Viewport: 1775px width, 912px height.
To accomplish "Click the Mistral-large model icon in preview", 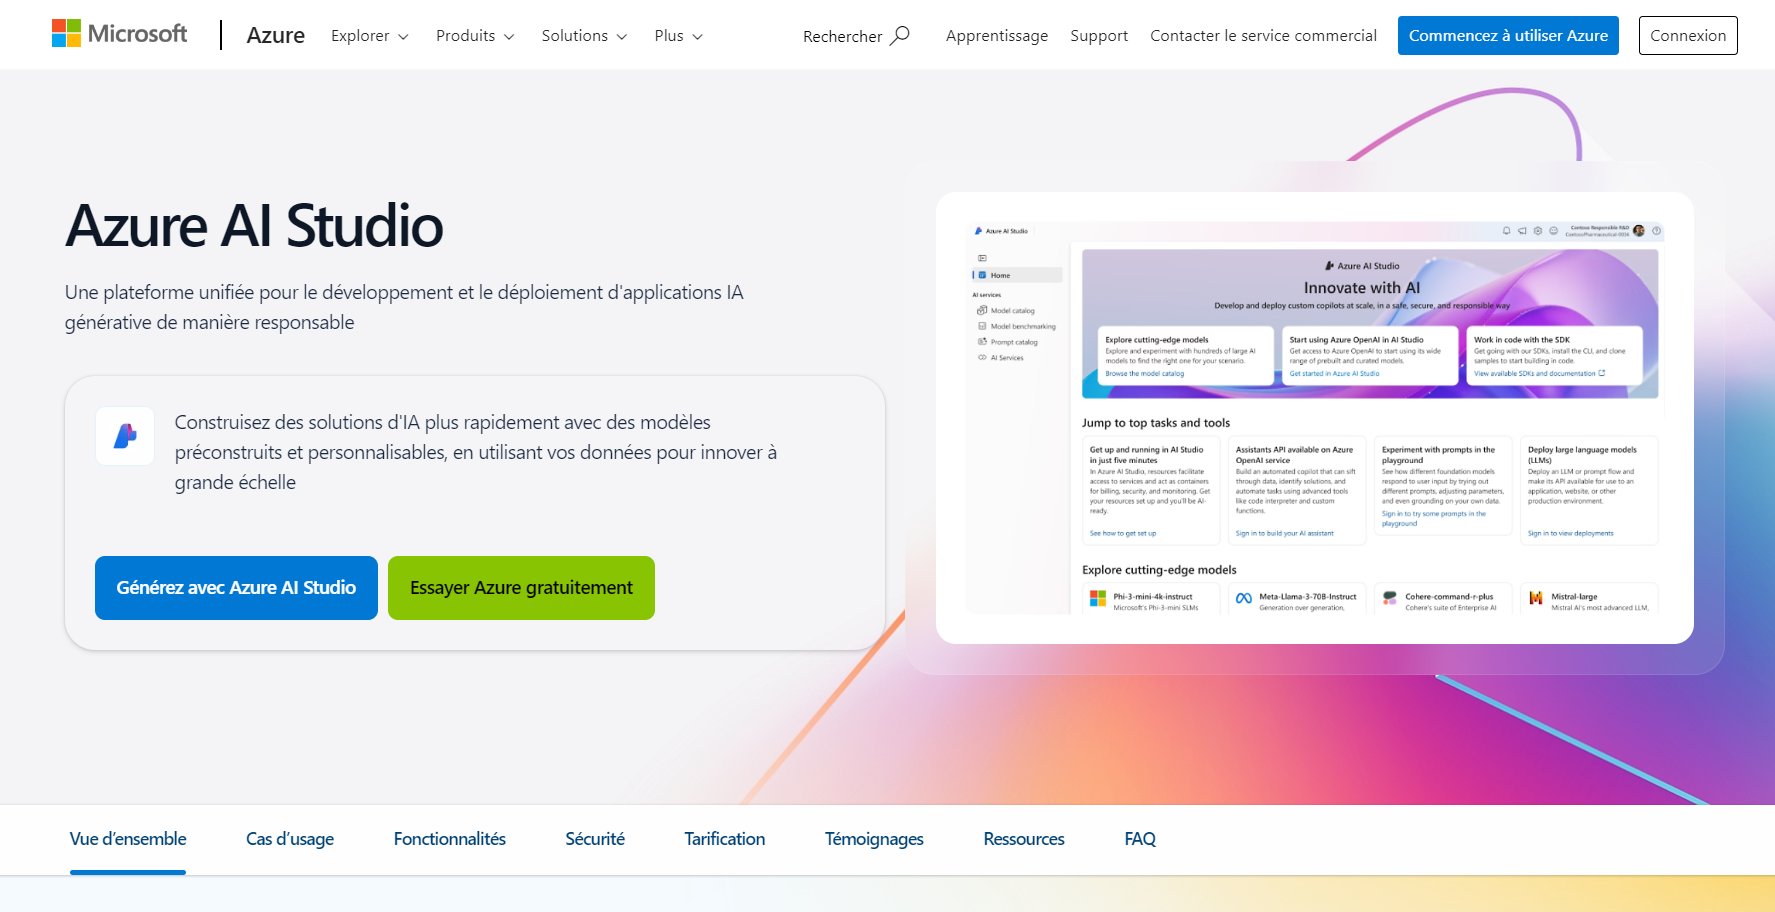I will click(x=1536, y=598).
